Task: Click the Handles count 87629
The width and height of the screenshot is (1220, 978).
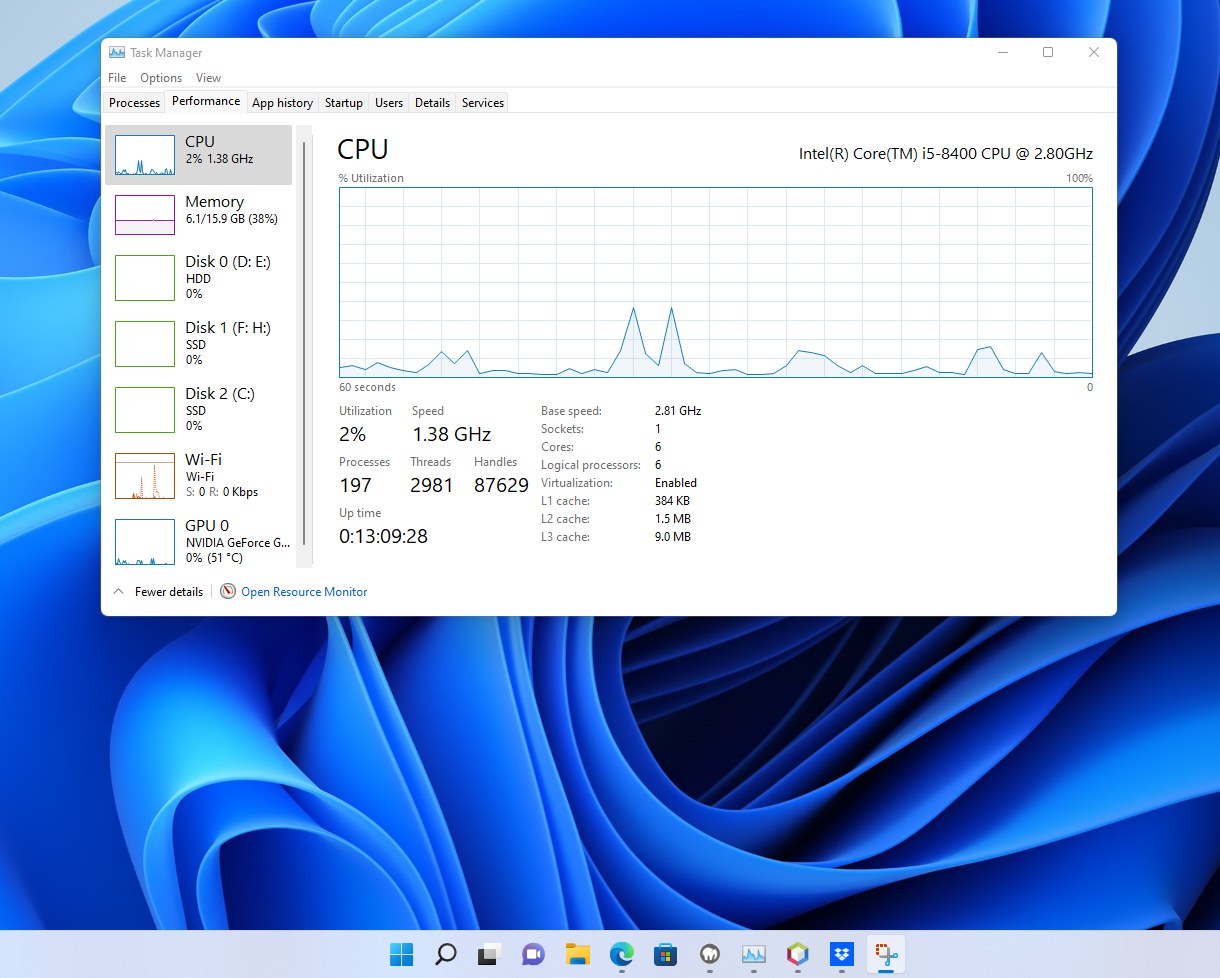Action: click(501, 485)
